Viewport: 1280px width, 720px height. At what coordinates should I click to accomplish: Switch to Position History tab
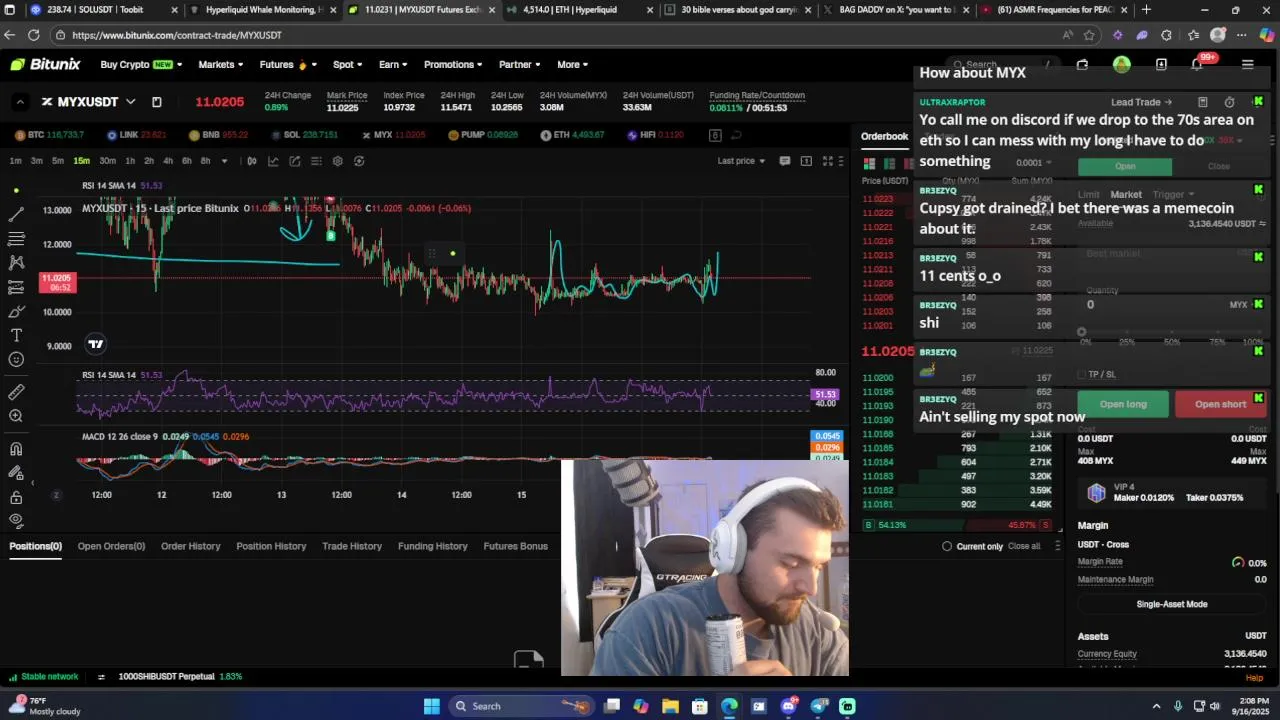271,546
